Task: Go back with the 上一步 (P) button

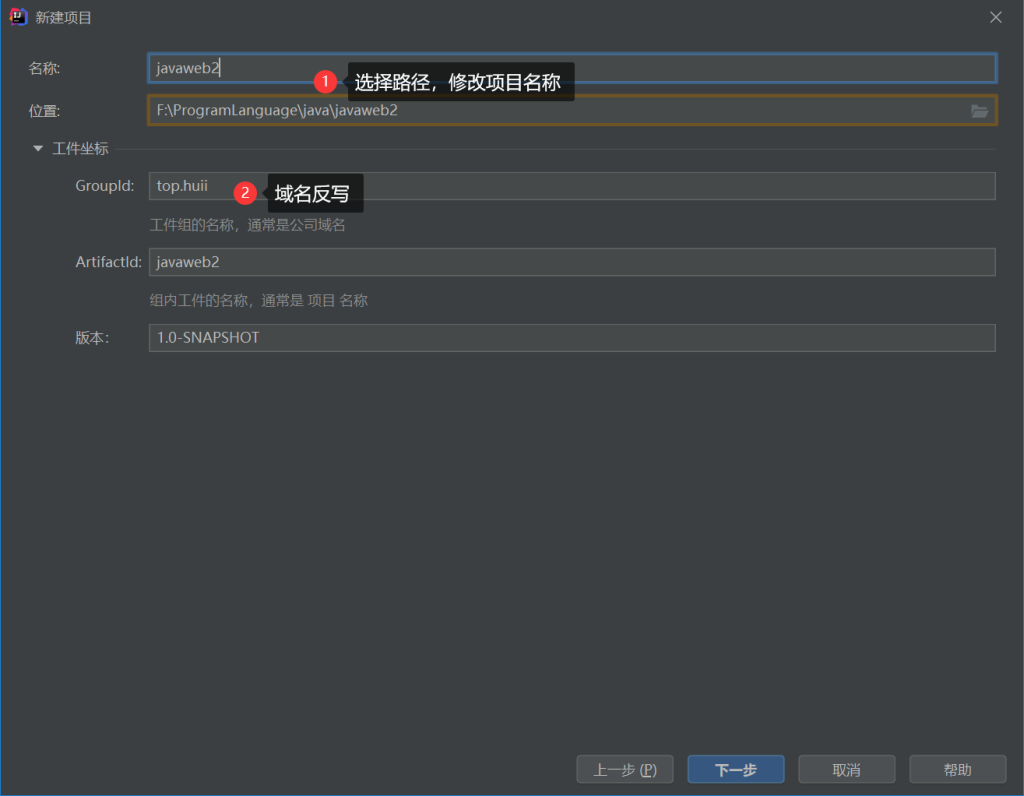Action: click(625, 770)
